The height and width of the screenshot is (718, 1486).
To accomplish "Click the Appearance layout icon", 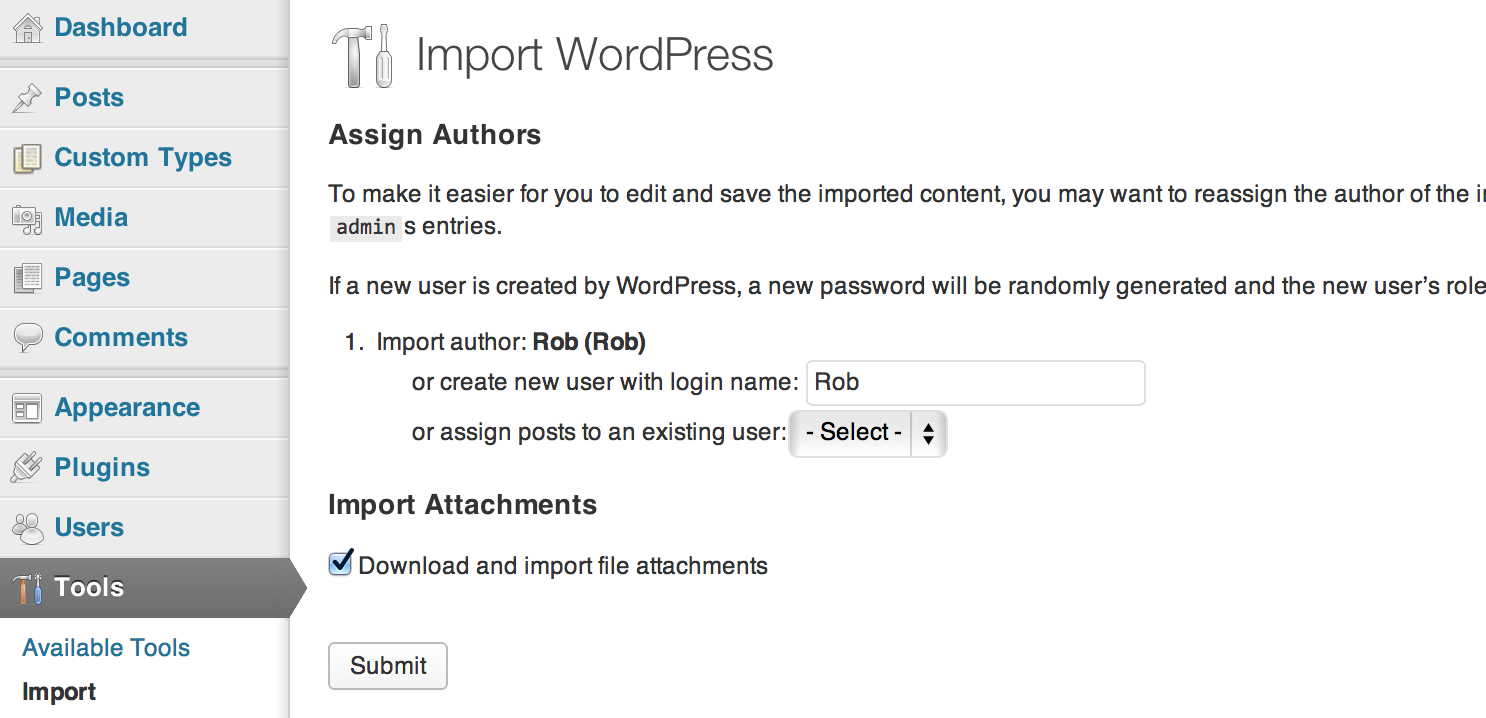I will 27,408.
